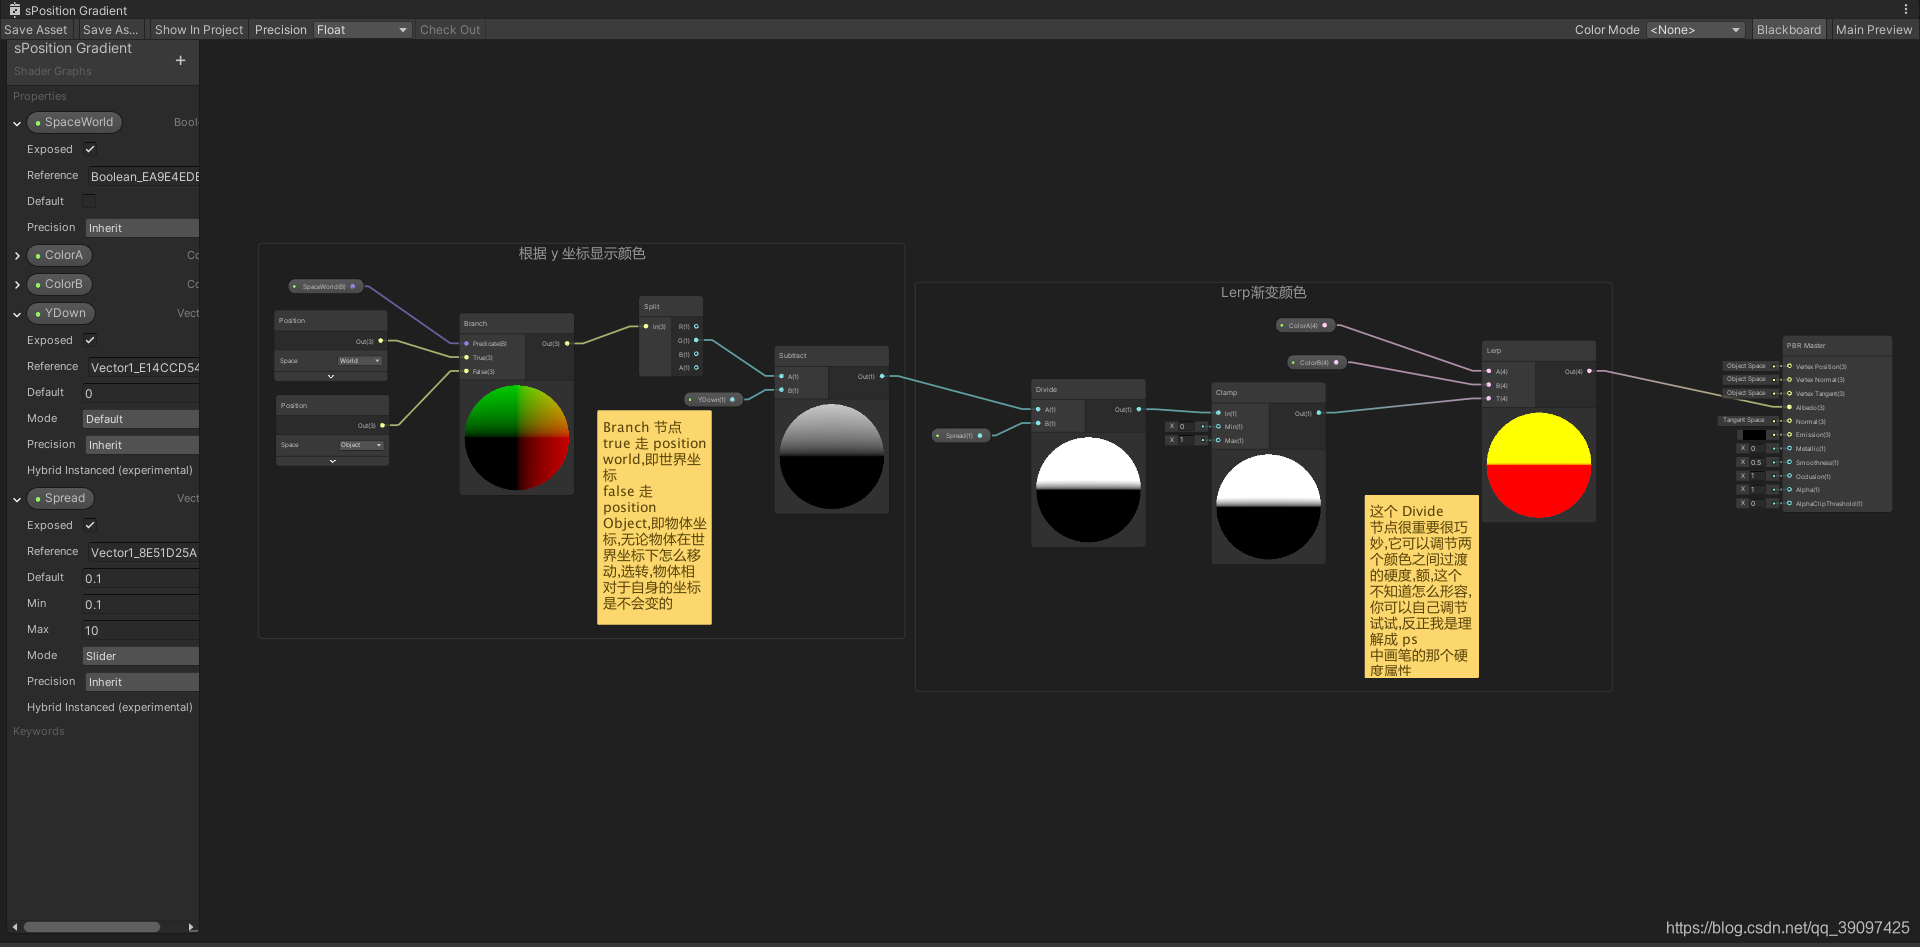This screenshot has width=1920, height=947.
Task: Click the Divide node Out port
Action: point(1139,409)
